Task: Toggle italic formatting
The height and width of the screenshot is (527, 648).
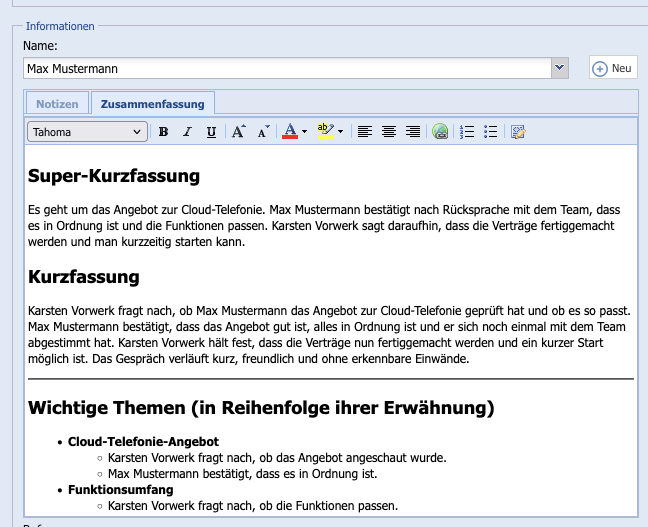Action: coord(187,132)
